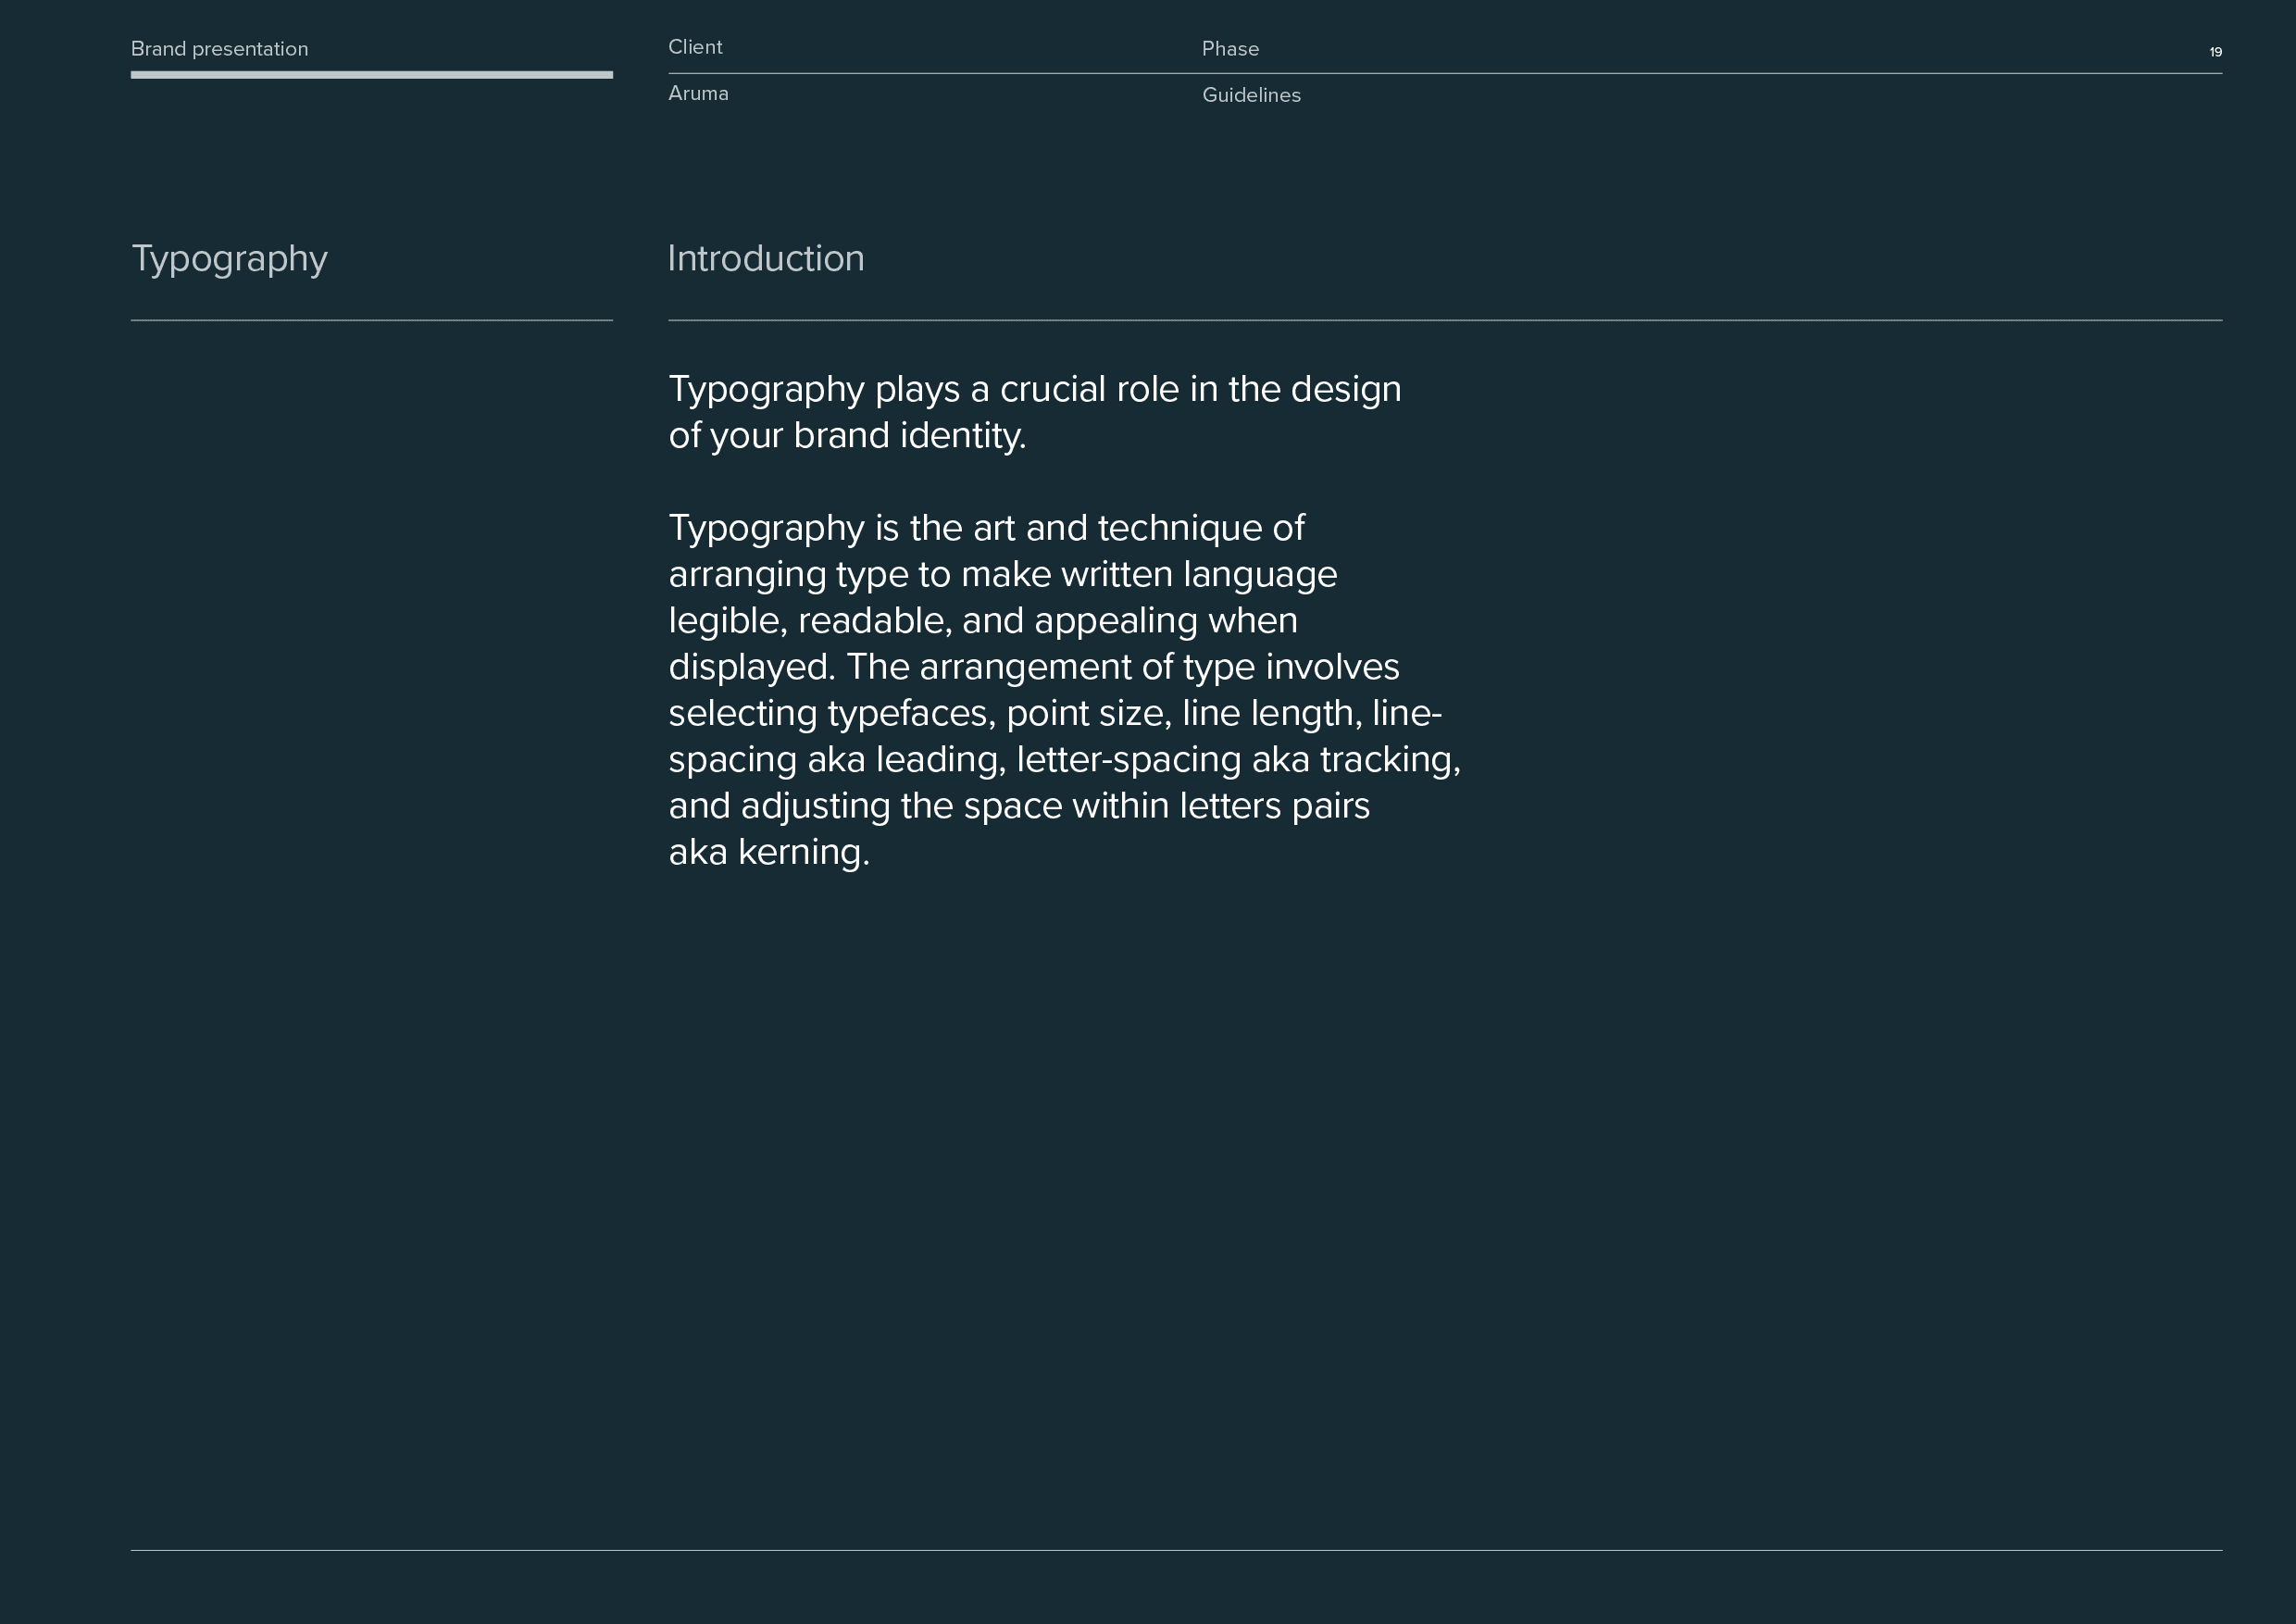The image size is (2296, 1624).
Task: Click the closing text 'aka kerning.'
Action: (x=769, y=853)
